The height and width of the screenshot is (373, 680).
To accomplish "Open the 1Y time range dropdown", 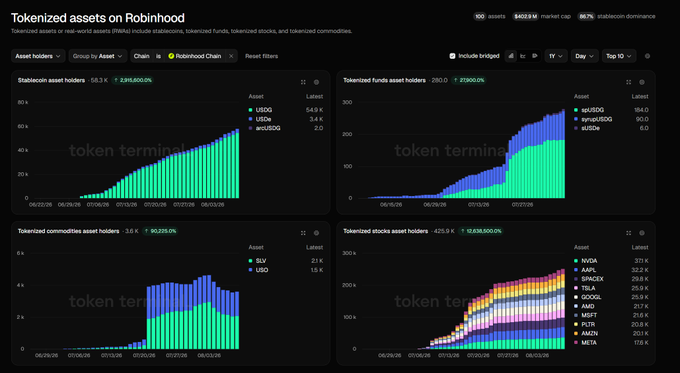I will click(x=556, y=56).
